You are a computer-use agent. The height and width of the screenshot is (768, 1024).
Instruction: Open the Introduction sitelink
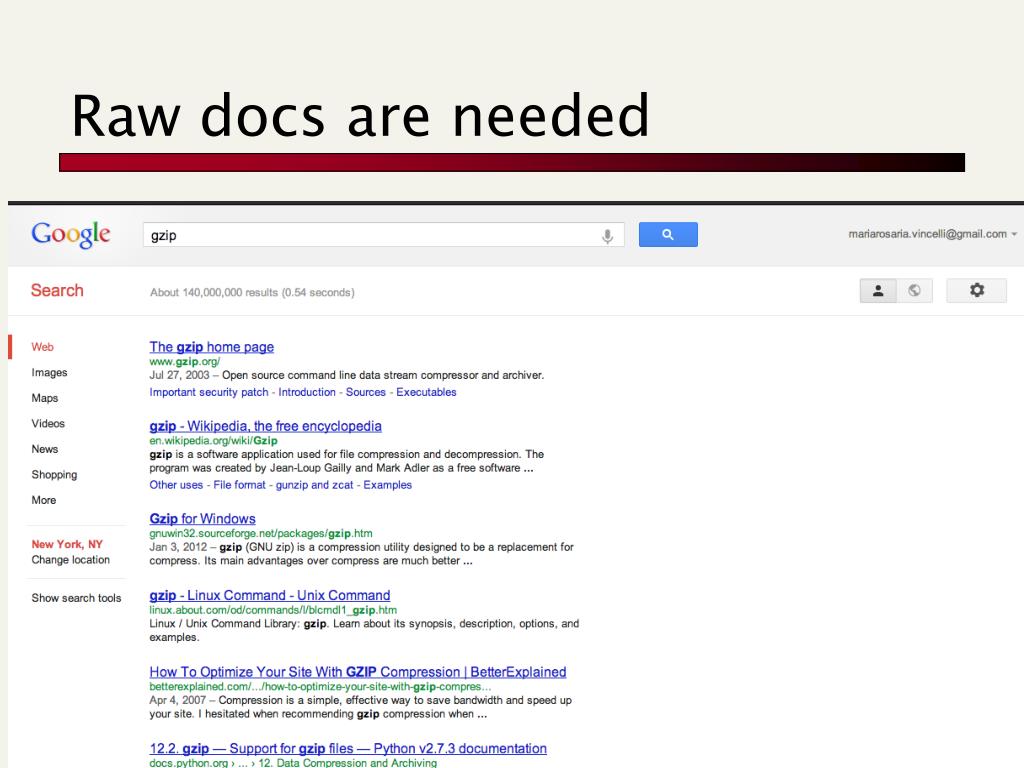[307, 392]
